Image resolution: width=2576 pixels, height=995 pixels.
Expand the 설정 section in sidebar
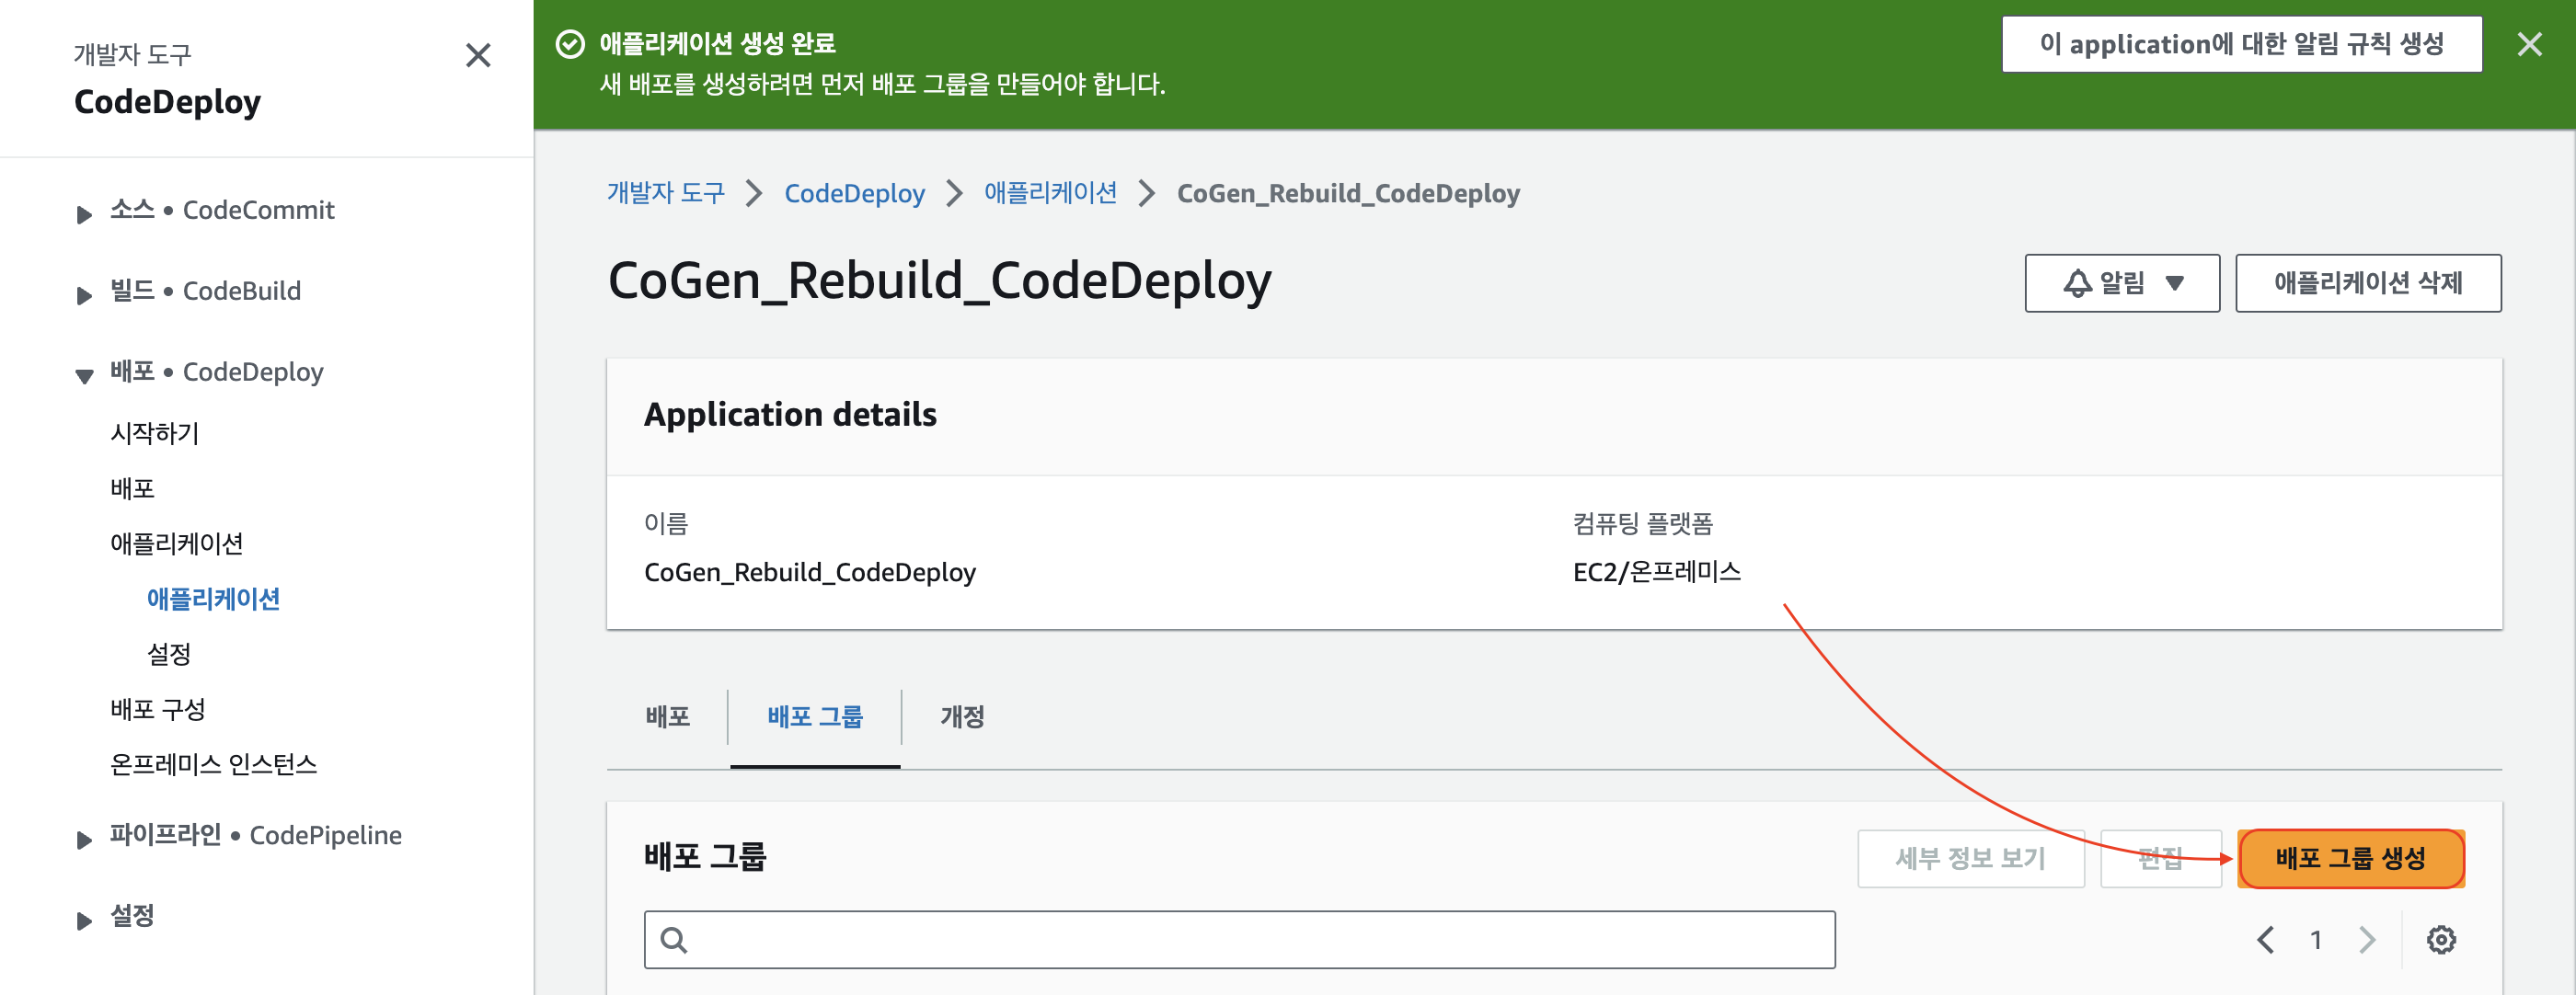(x=84, y=919)
